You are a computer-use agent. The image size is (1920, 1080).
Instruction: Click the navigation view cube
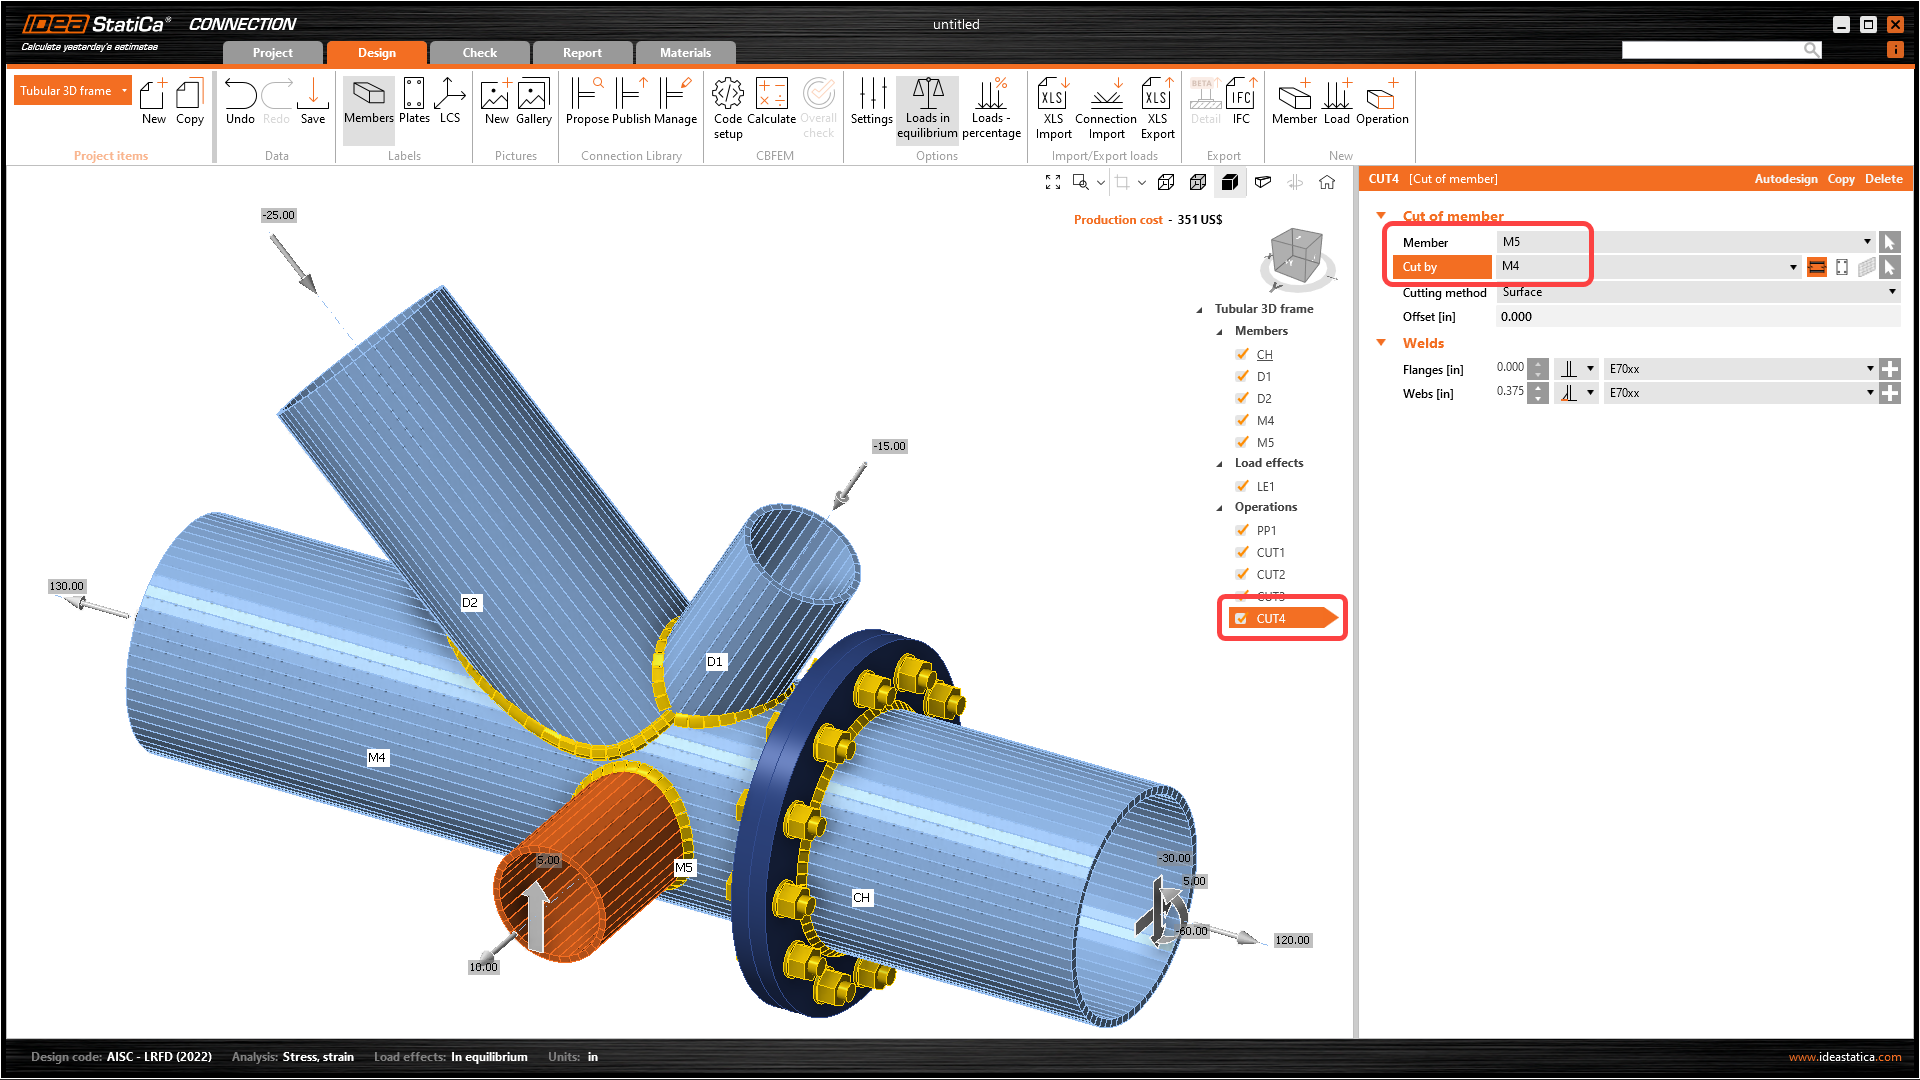click(1296, 255)
